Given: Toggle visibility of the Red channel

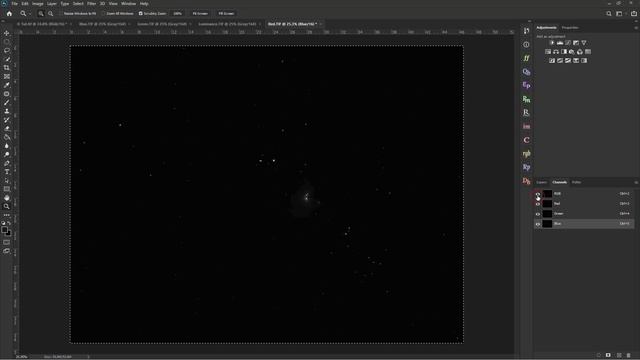Looking at the screenshot, I should coord(538,204).
